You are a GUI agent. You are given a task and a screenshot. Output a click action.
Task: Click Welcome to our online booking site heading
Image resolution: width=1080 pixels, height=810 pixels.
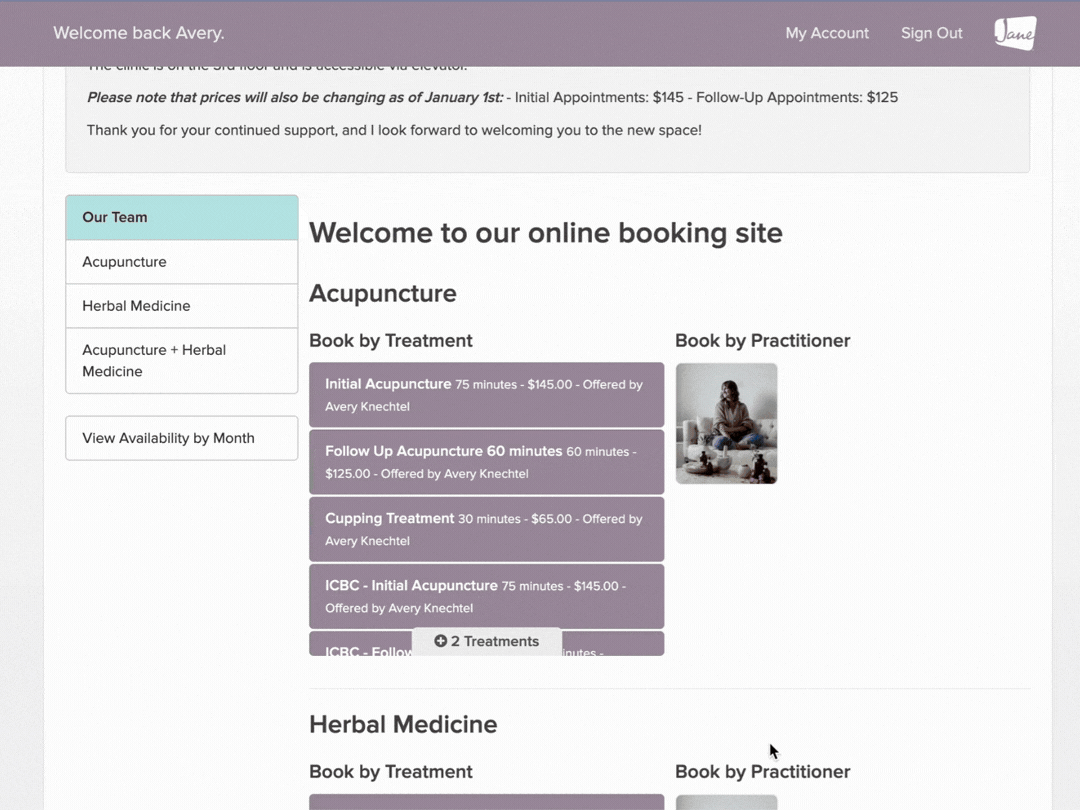click(546, 233)
